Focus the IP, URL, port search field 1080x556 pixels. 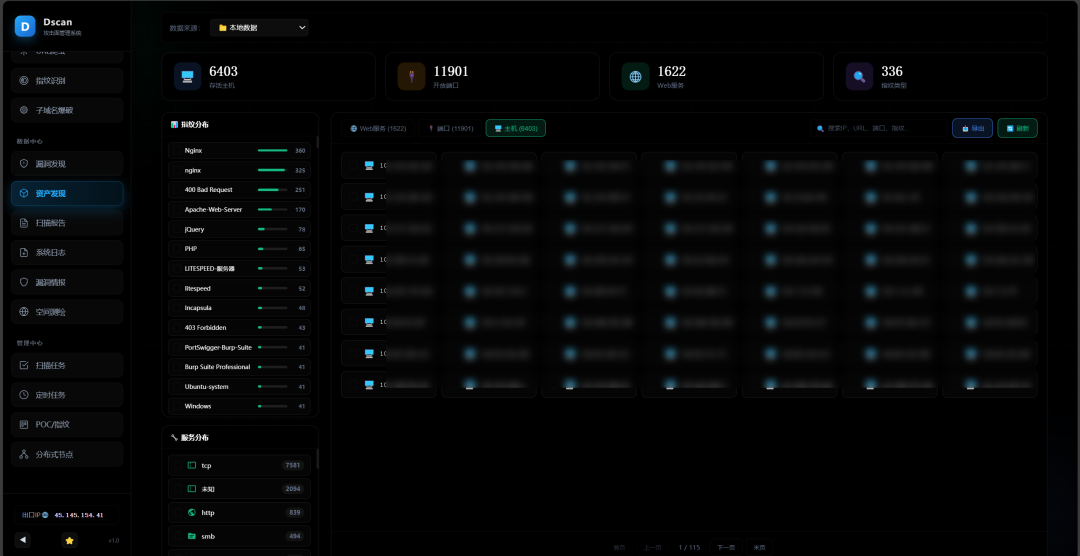click(x=879, y=128)
